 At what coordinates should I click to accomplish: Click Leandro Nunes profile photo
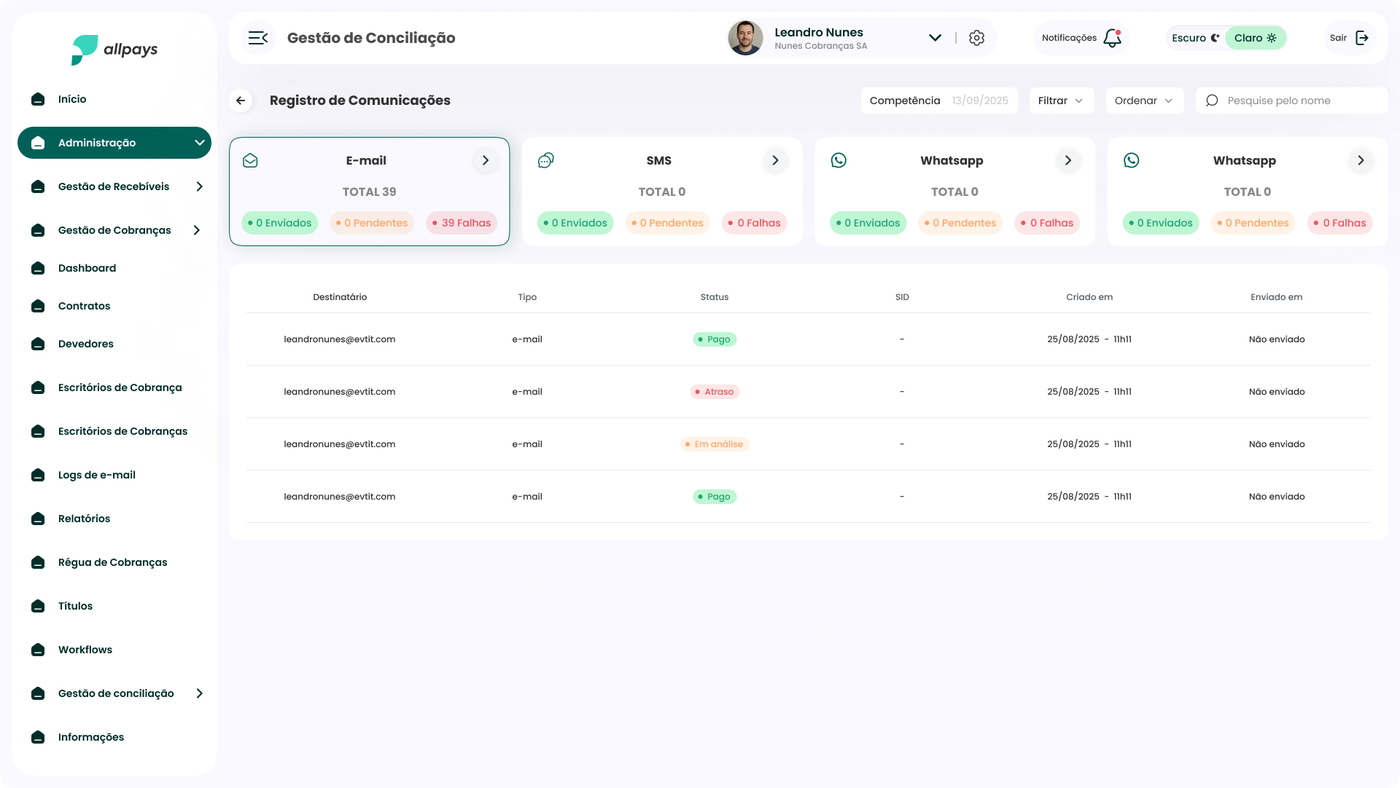tap(745, 38)
